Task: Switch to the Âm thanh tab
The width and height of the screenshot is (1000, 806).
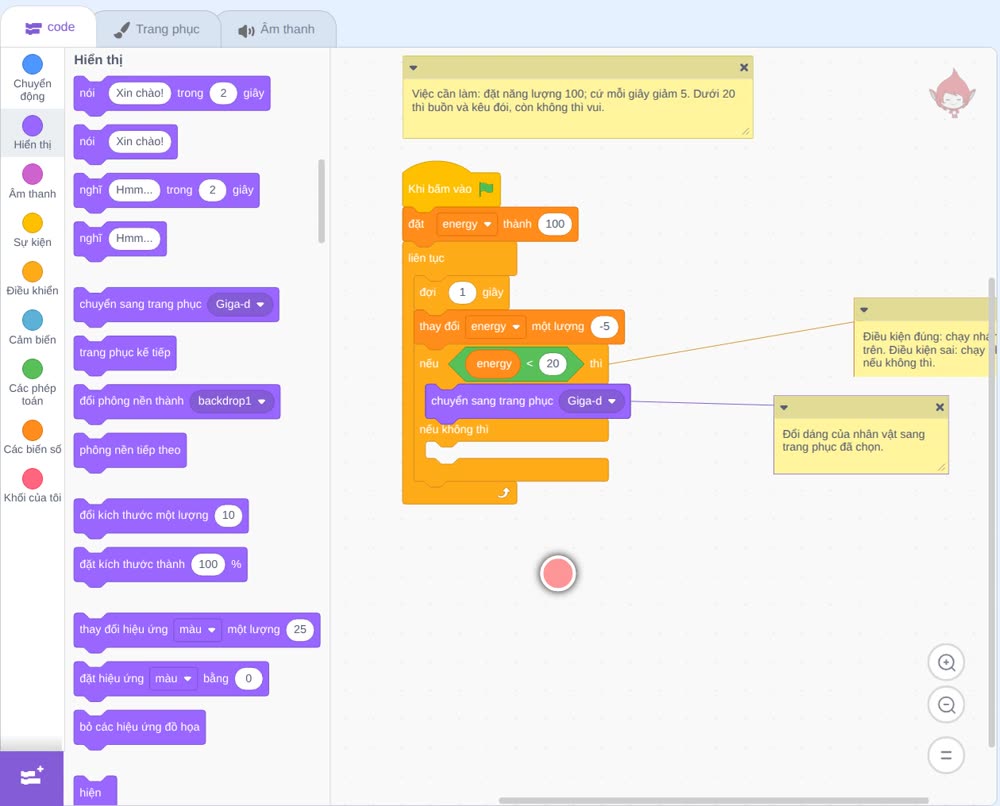Action: 277,29
